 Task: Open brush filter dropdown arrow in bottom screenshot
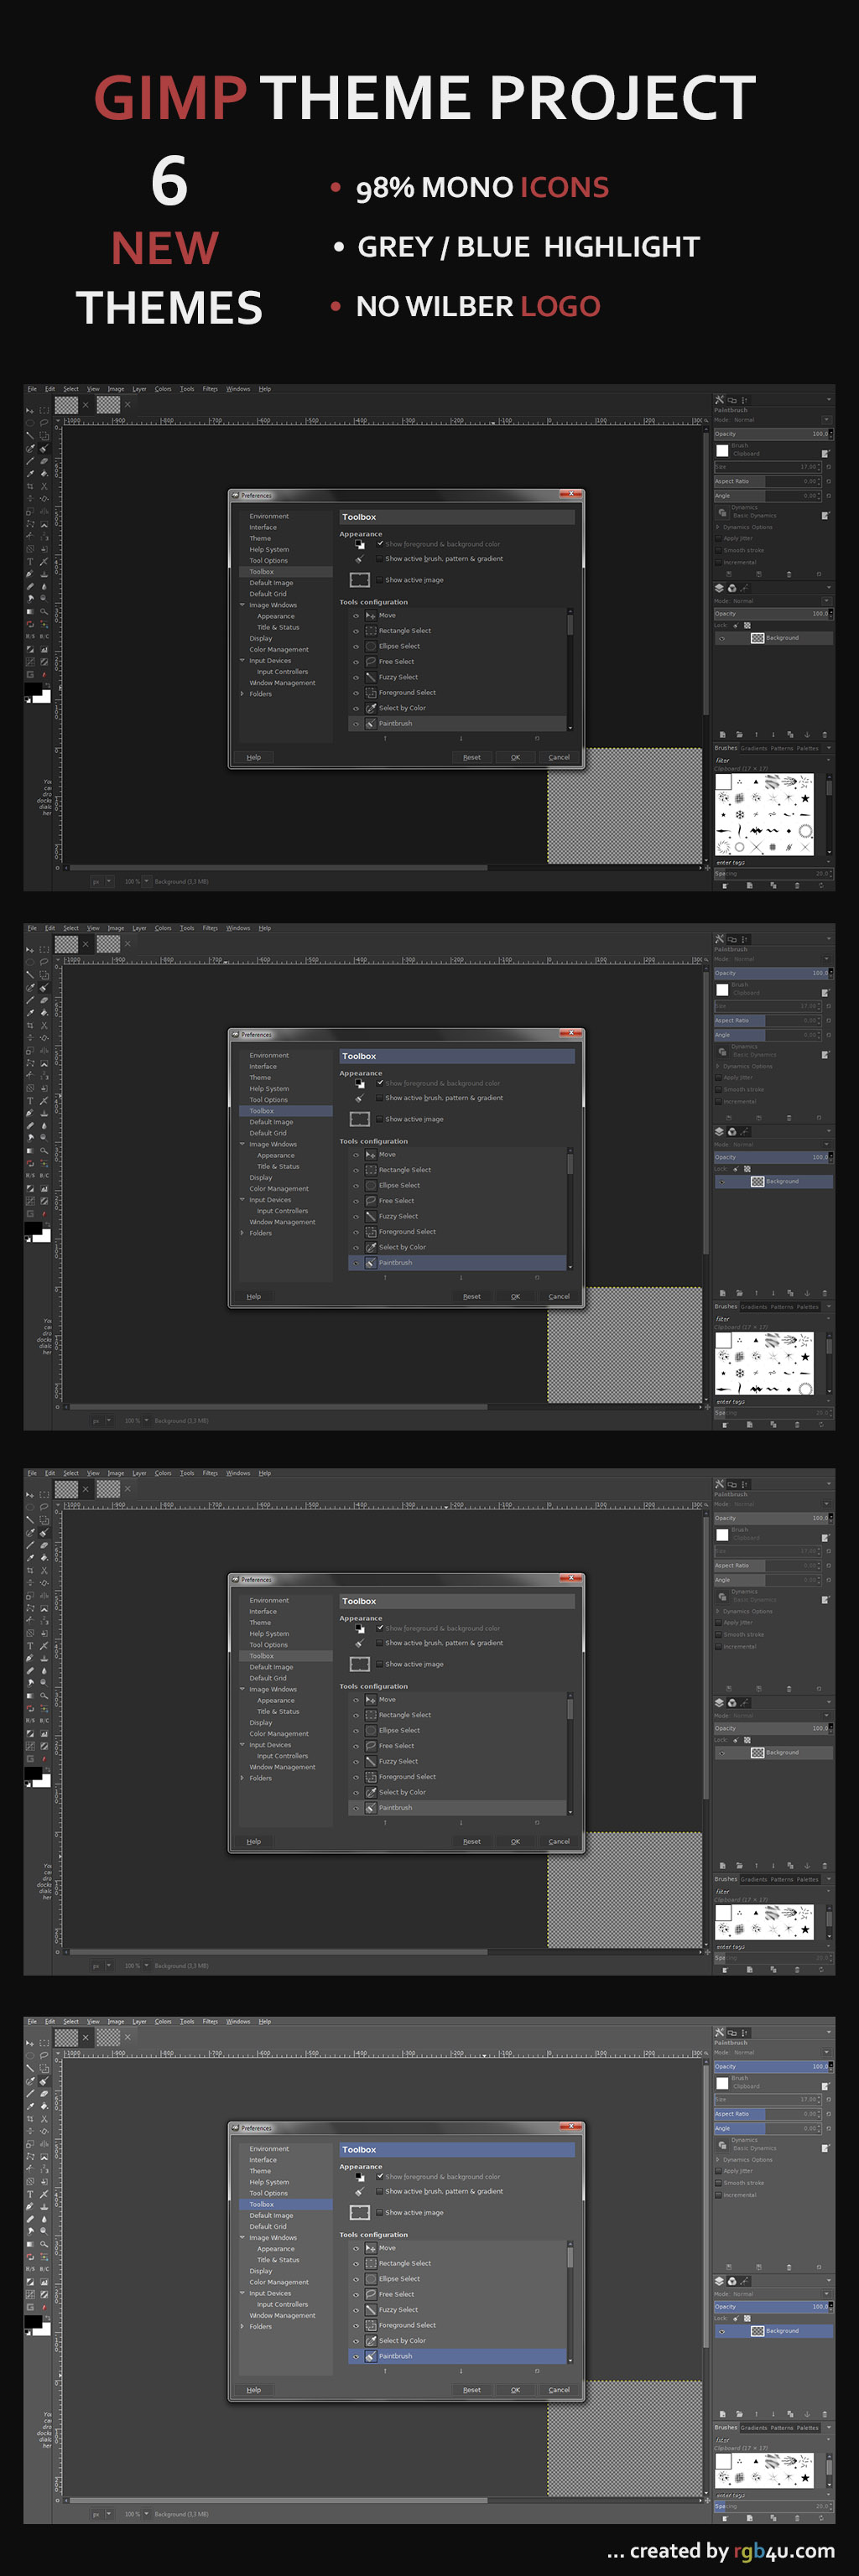point(828,2441)
